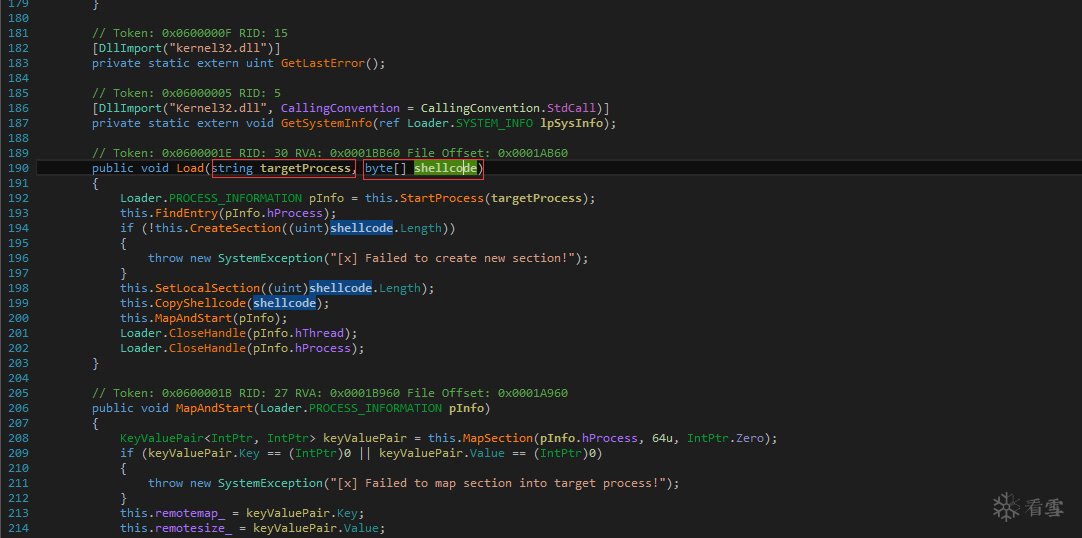
Task: Click PROCESS_INFORMATION in MapAndStart signature
Action: (x=375, y=408)
